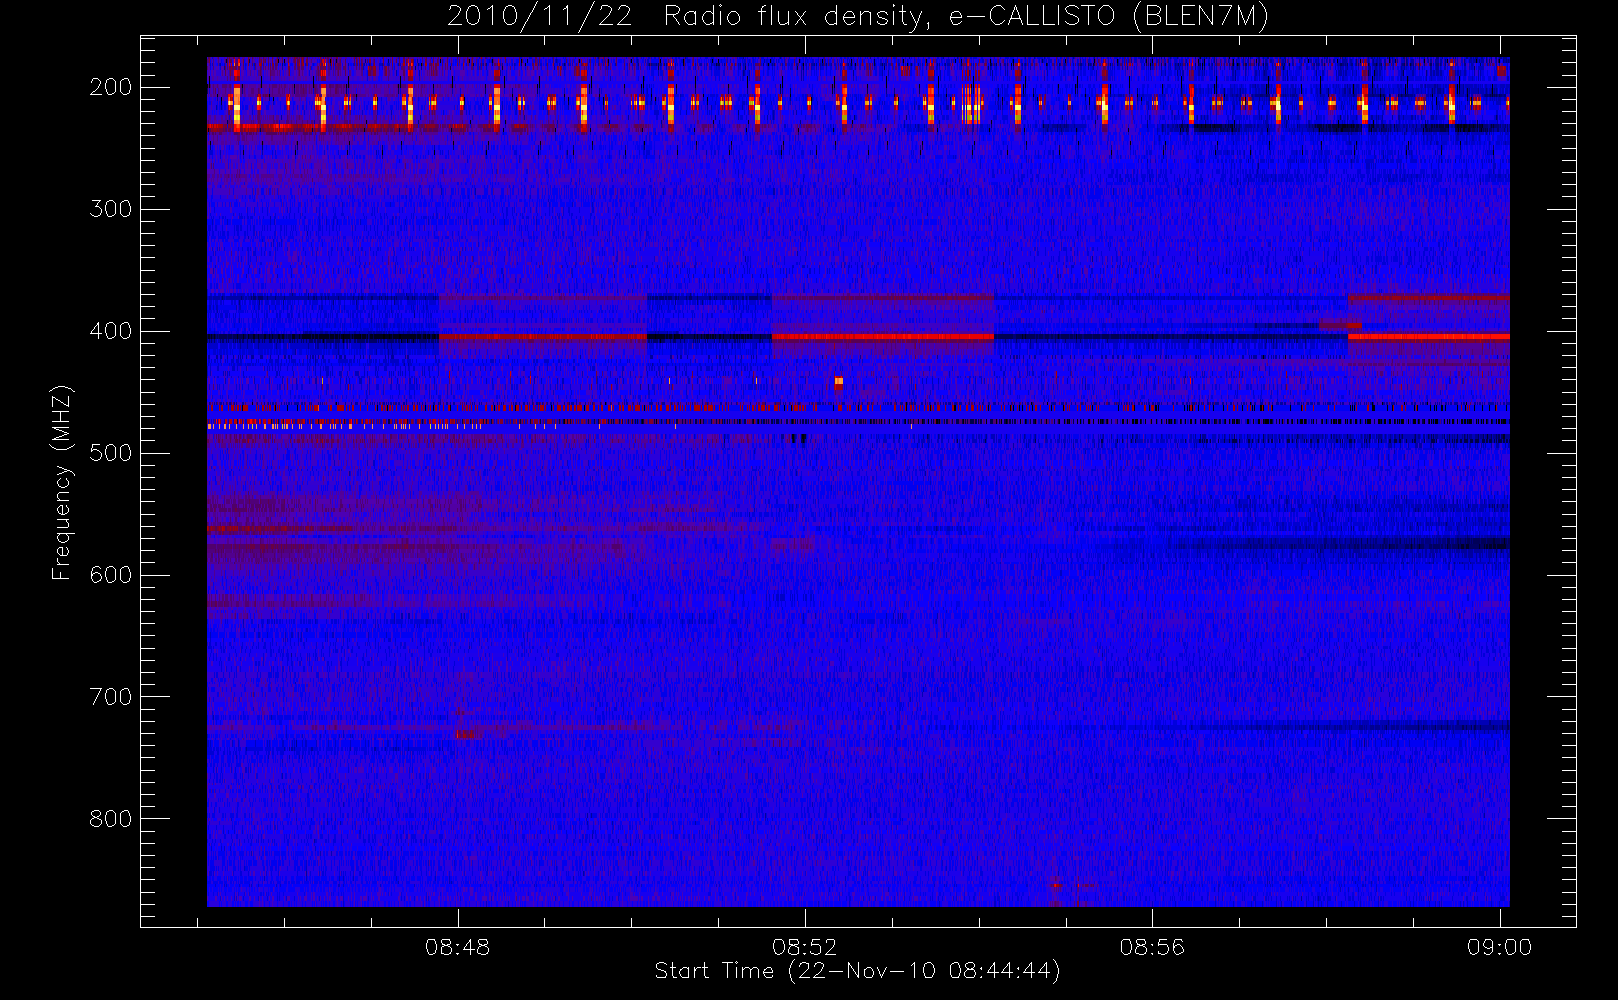Click the "Start Time (22-Nov-10 08:44:44)" axis label
Screen dimensions: 1618x1000
857,971
